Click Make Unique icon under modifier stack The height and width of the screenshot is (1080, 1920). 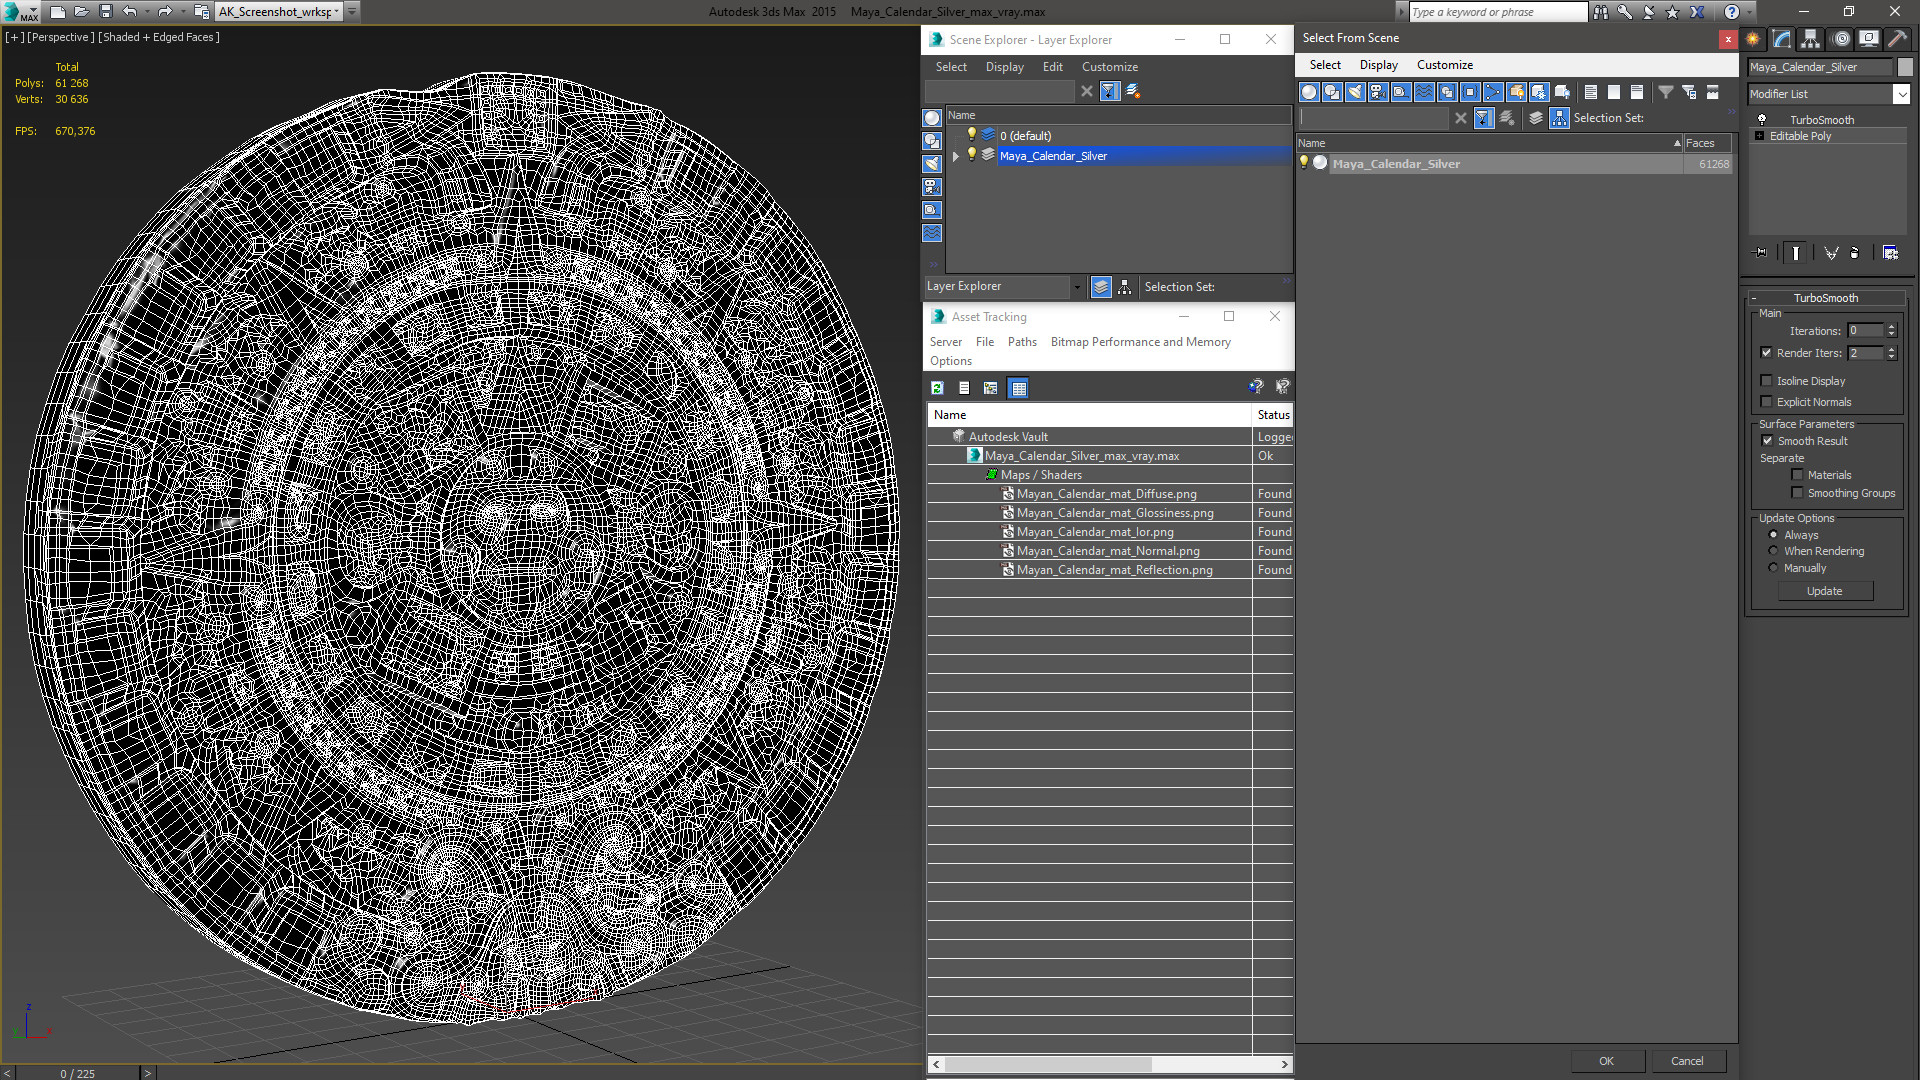pos(1831,253)
